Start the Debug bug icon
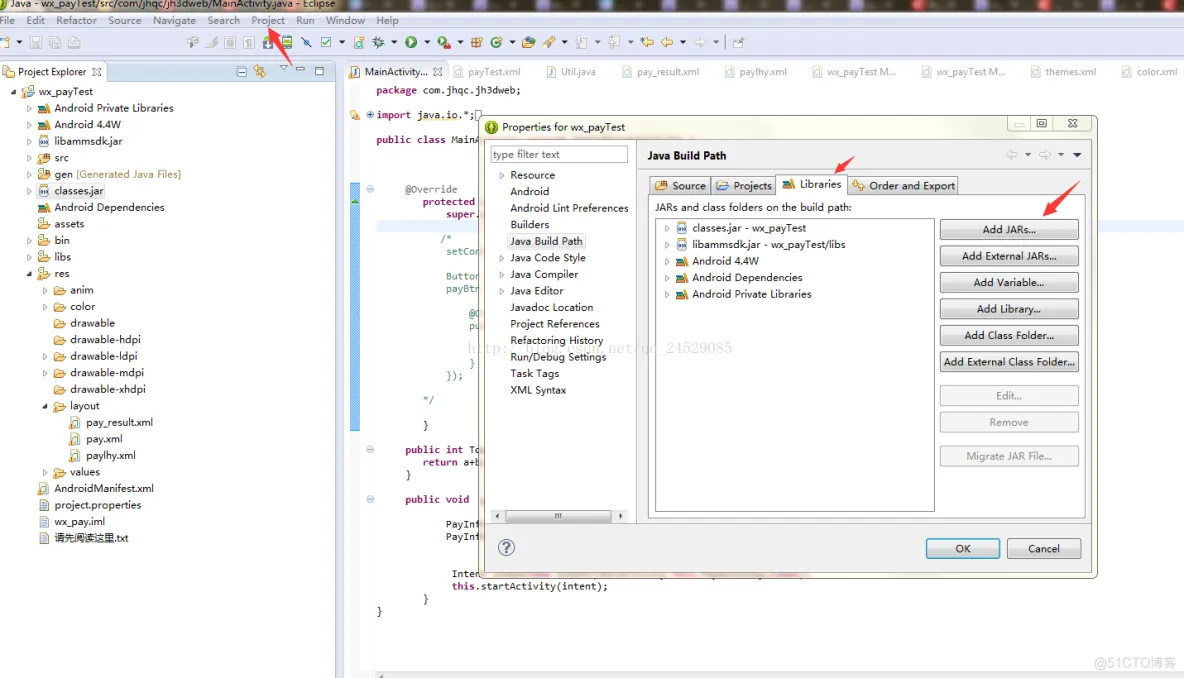This screenshot has width=1184, height=678. click(x=378, y=42)
